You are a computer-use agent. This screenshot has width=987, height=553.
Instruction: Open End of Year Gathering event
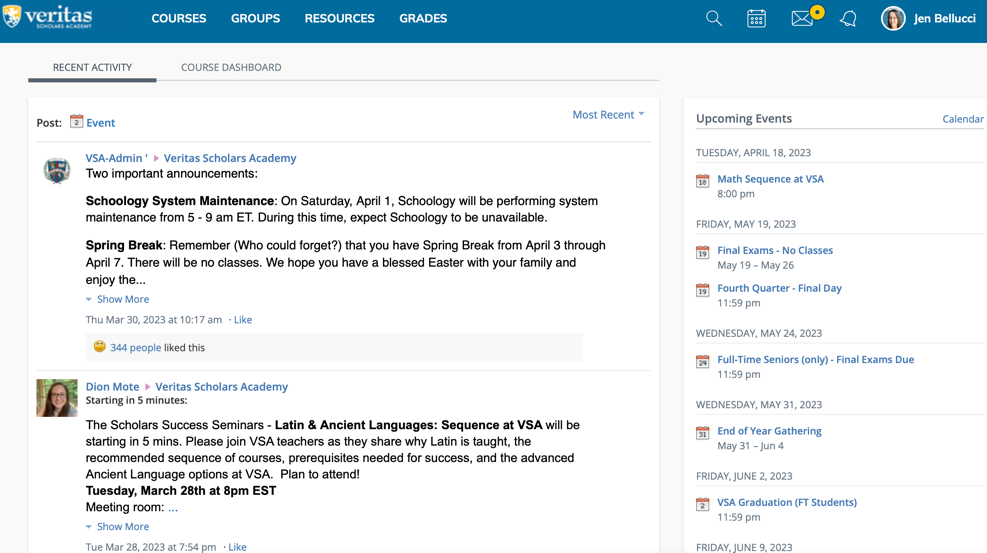(x=769, y=431)
